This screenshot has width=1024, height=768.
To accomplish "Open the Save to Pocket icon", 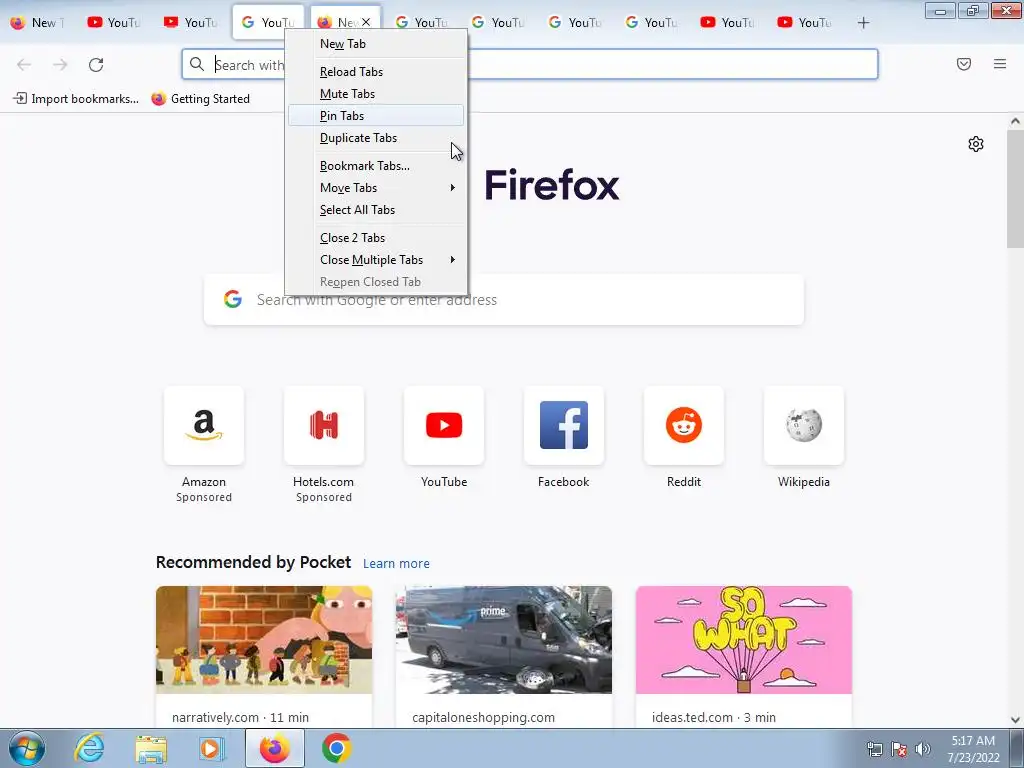I will 963,64.
